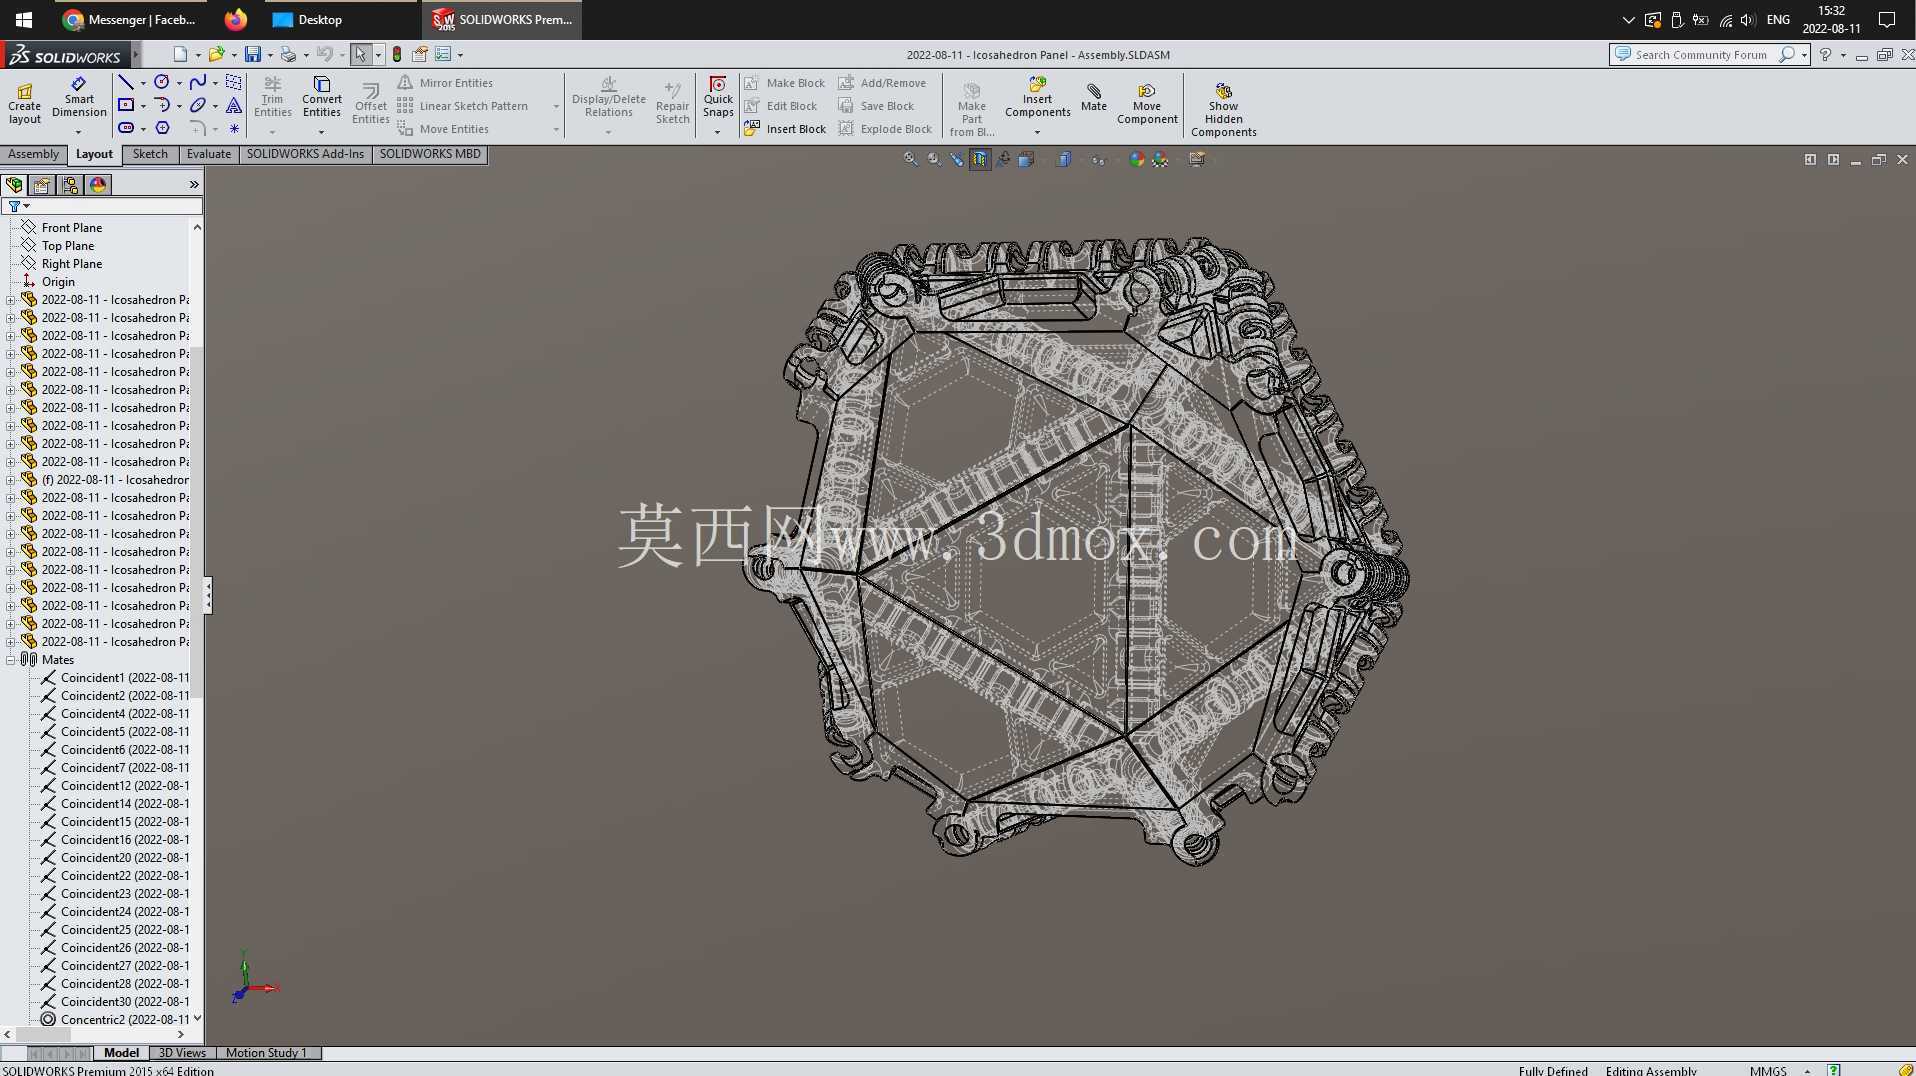Click the Insert Components tool
This screenshot has height=1076, width=1916.
tap(1037, 97)
